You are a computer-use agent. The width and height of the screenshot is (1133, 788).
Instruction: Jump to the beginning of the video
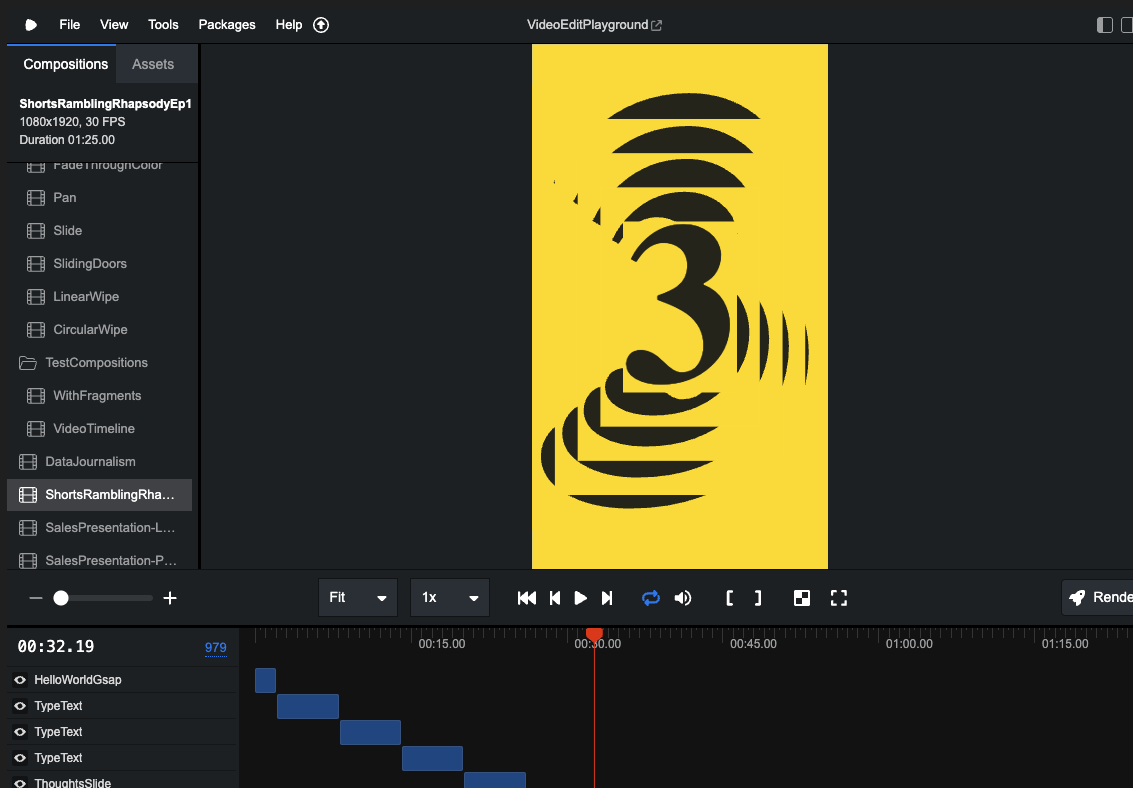tap(526, 598)
